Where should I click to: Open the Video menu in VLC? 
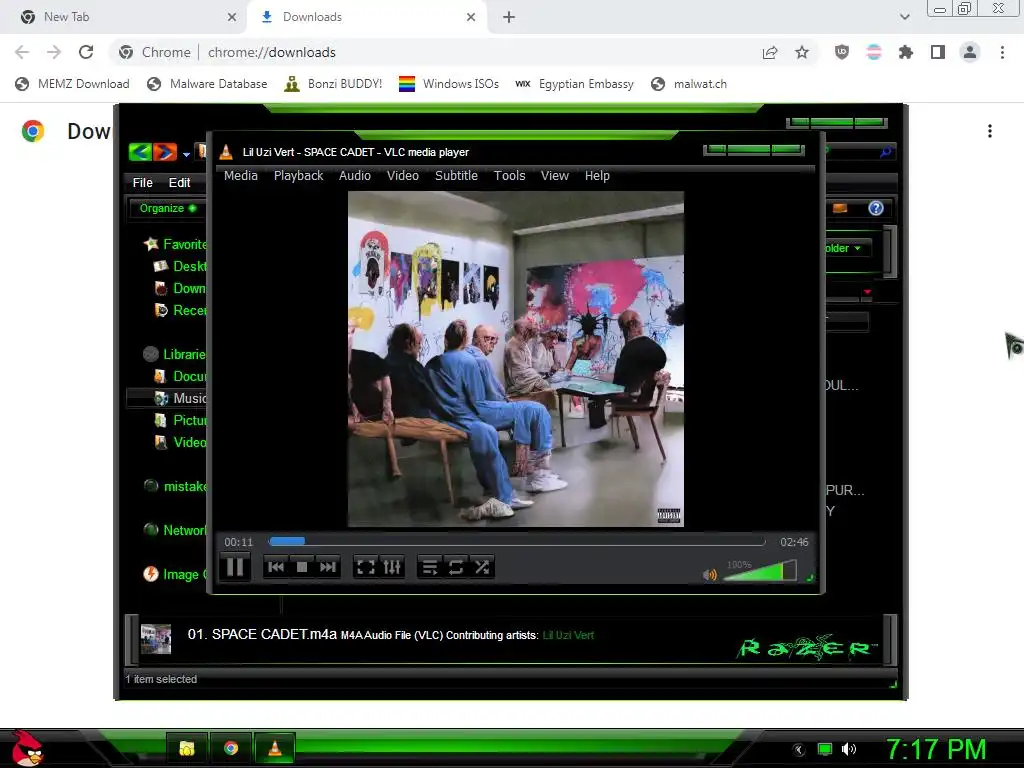tap(403, 176)
